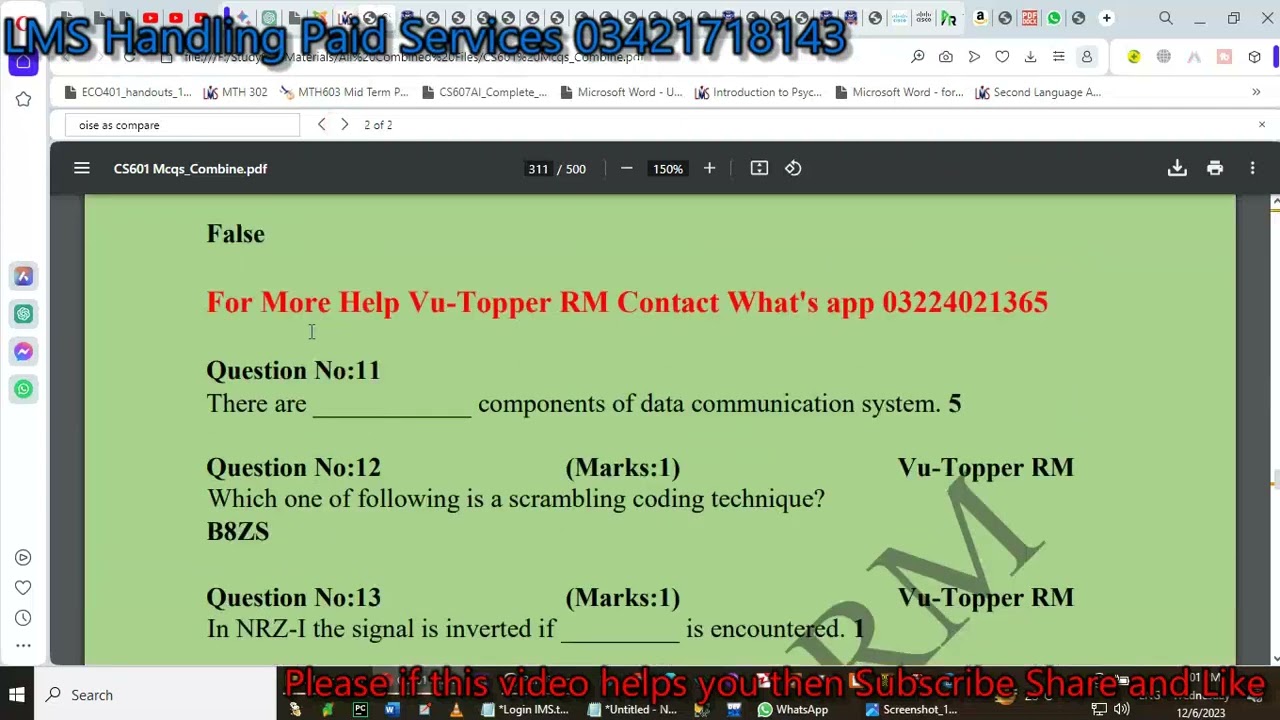Screen dimensions: 1280x720
Task: Download the PDF file
Action: (1177, 169)
